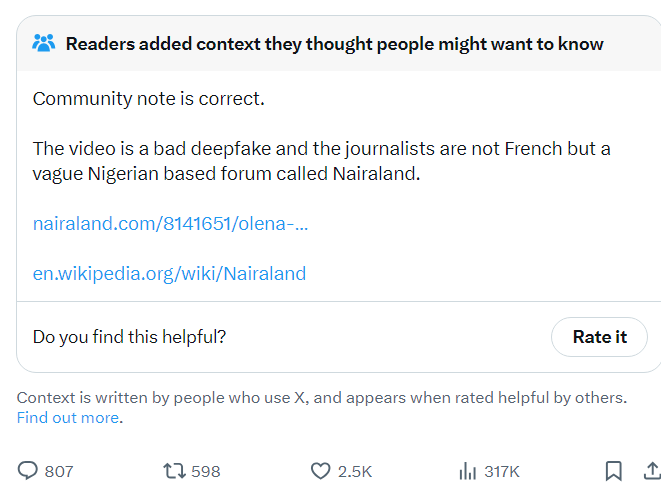Image resolution: width=661 pixels, height=488 pixels.
Task: Open the en.wikipedia.org/wiki/Nairaland link
Action: click(x=169, y=273)
